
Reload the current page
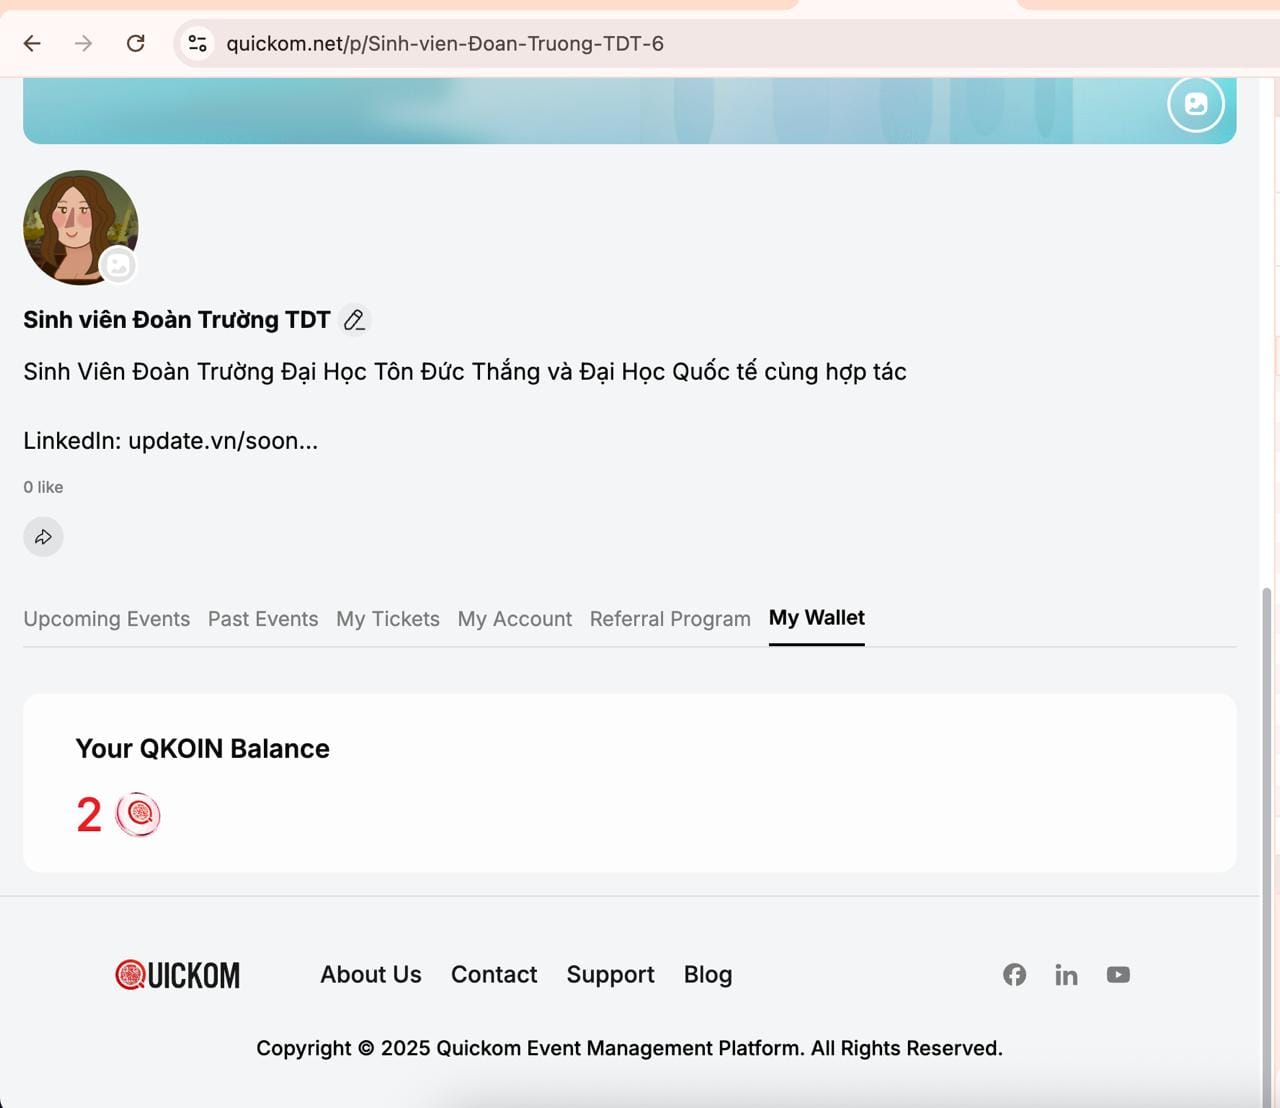136,43
